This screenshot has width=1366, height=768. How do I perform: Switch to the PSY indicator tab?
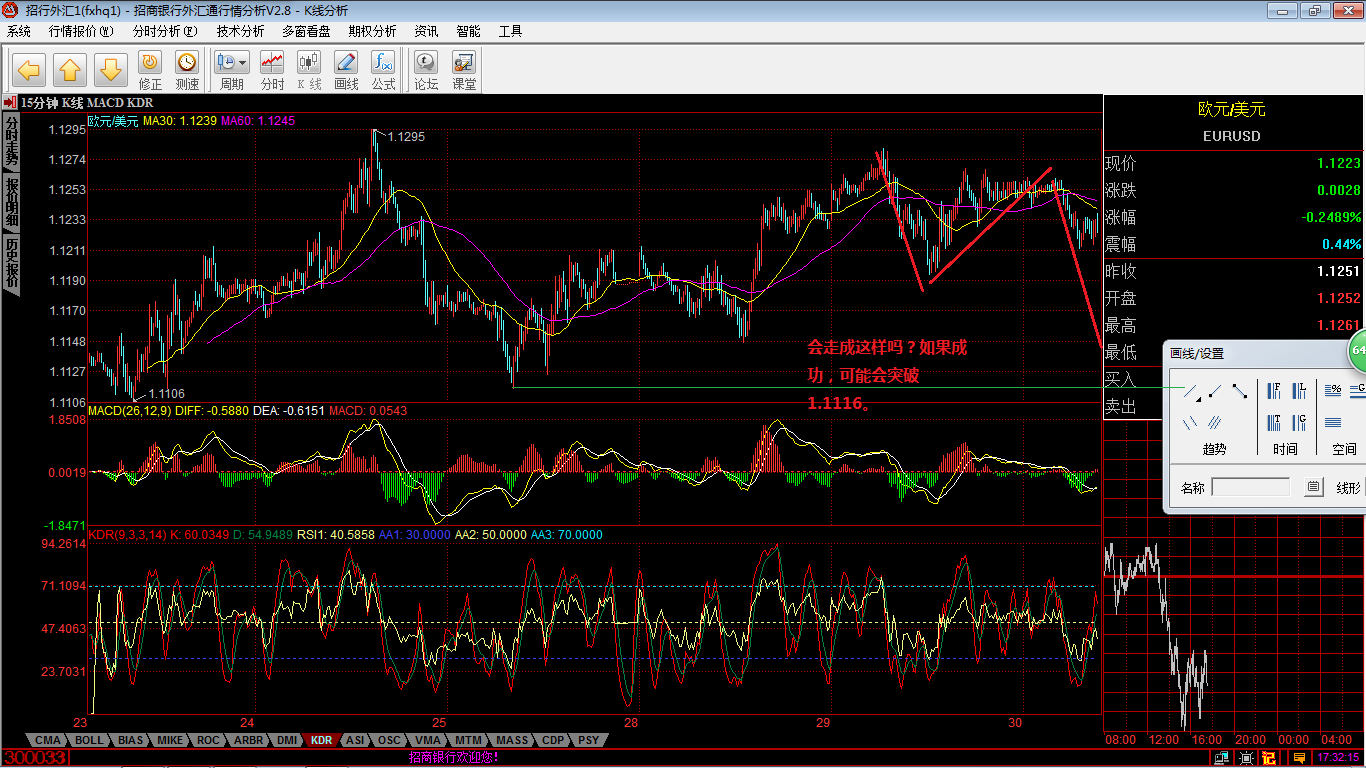(590, 740)
